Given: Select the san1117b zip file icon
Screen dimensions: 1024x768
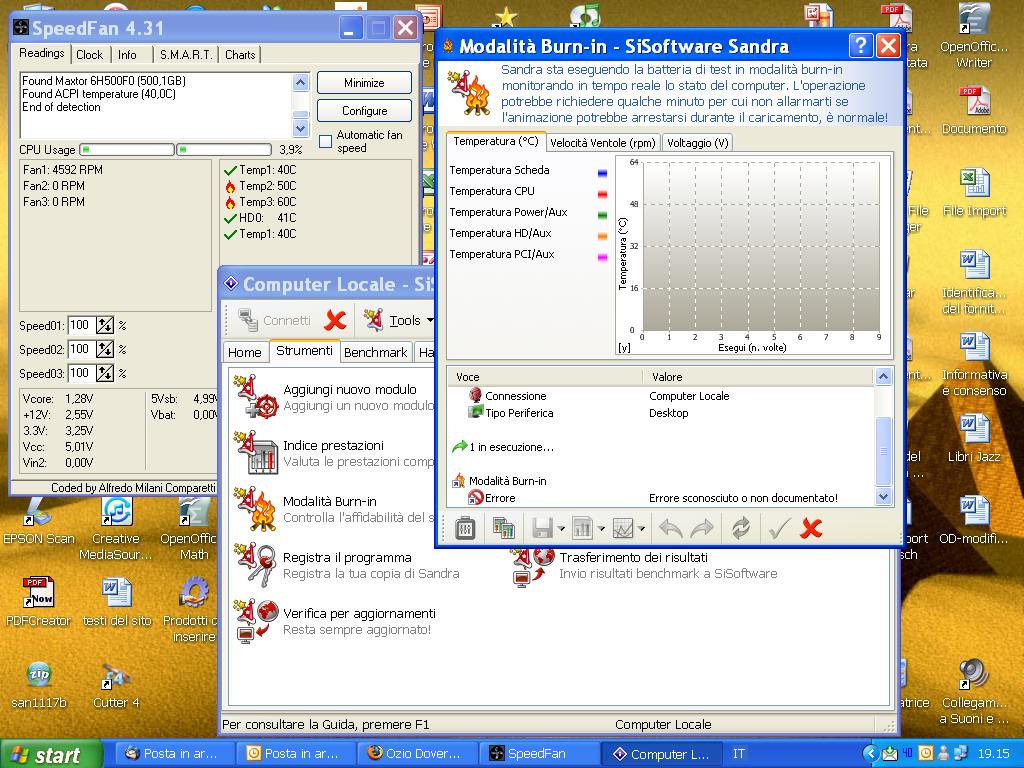Looking at the screenshot, I should click(39, 685).
